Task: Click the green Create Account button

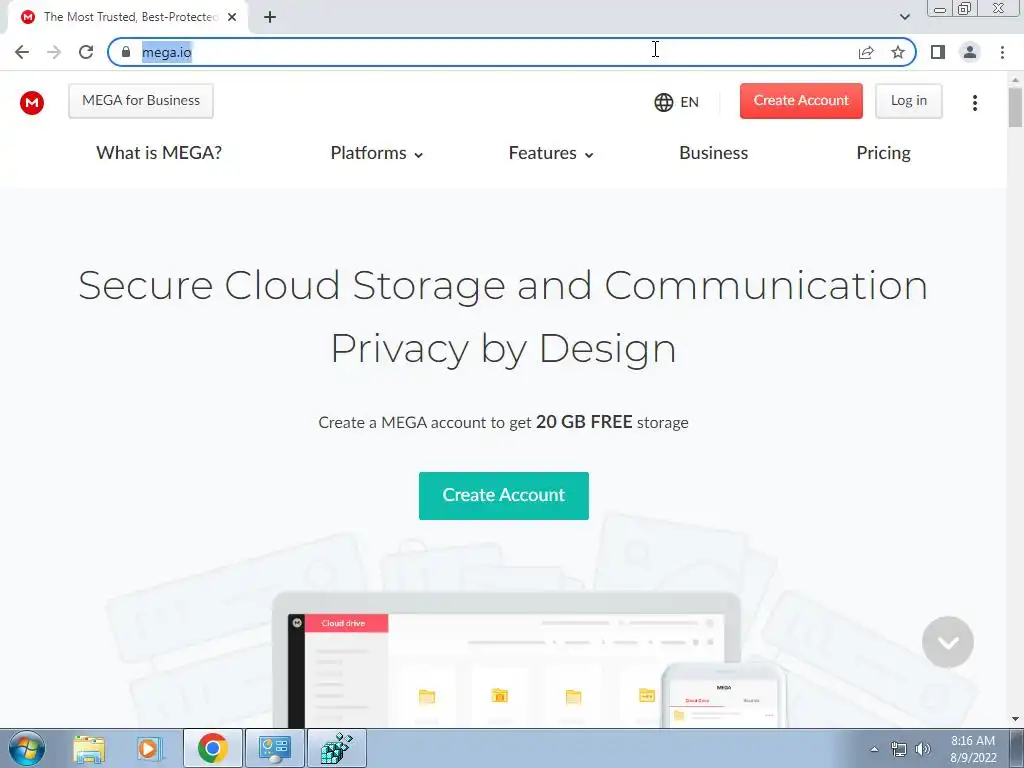Action: (x=504, y=496)
